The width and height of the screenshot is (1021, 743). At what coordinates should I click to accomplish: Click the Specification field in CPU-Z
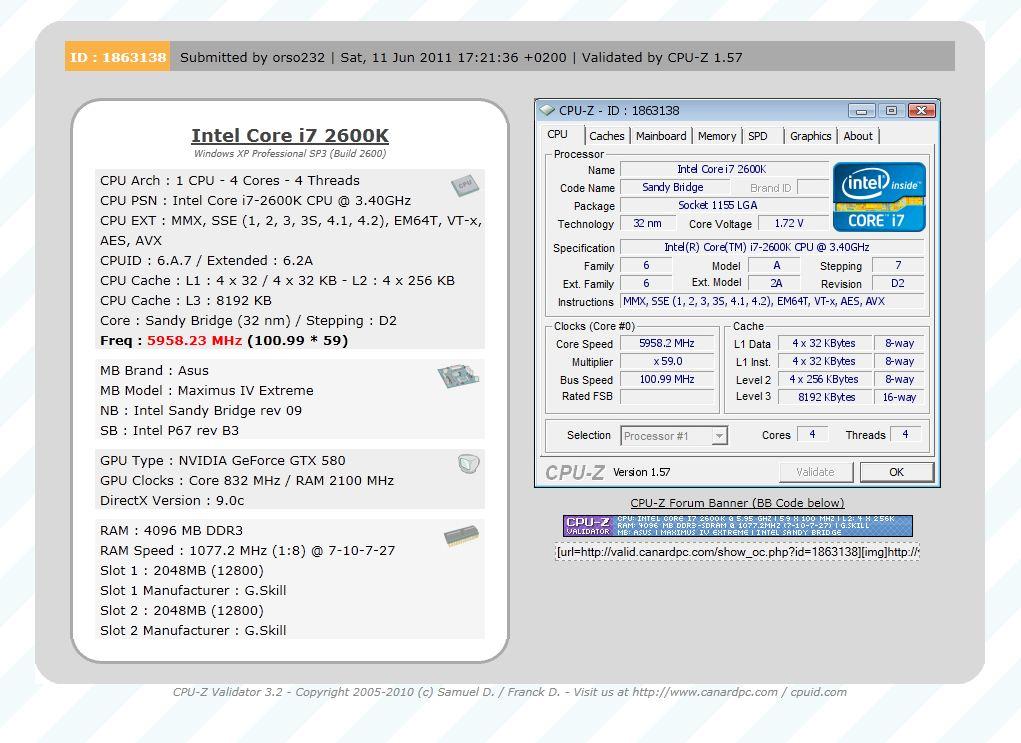tap(772, 247)
